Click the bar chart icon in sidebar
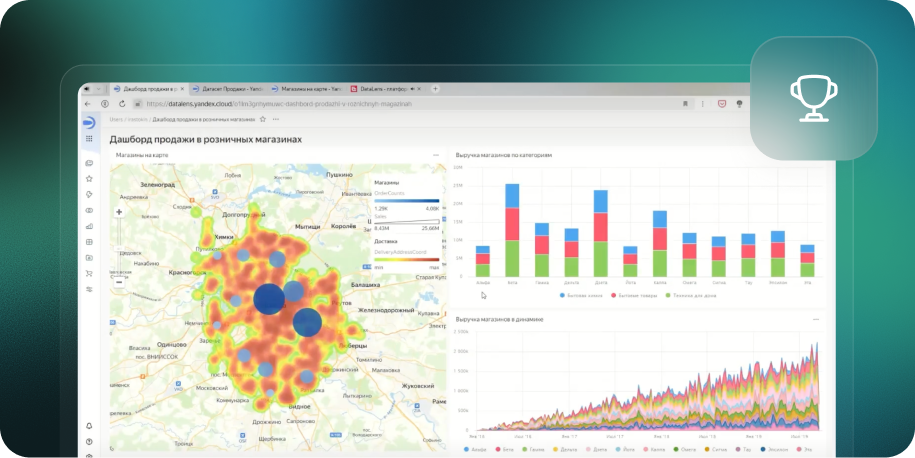This screenshot has width=915, height=458. [x=89, y=226]
